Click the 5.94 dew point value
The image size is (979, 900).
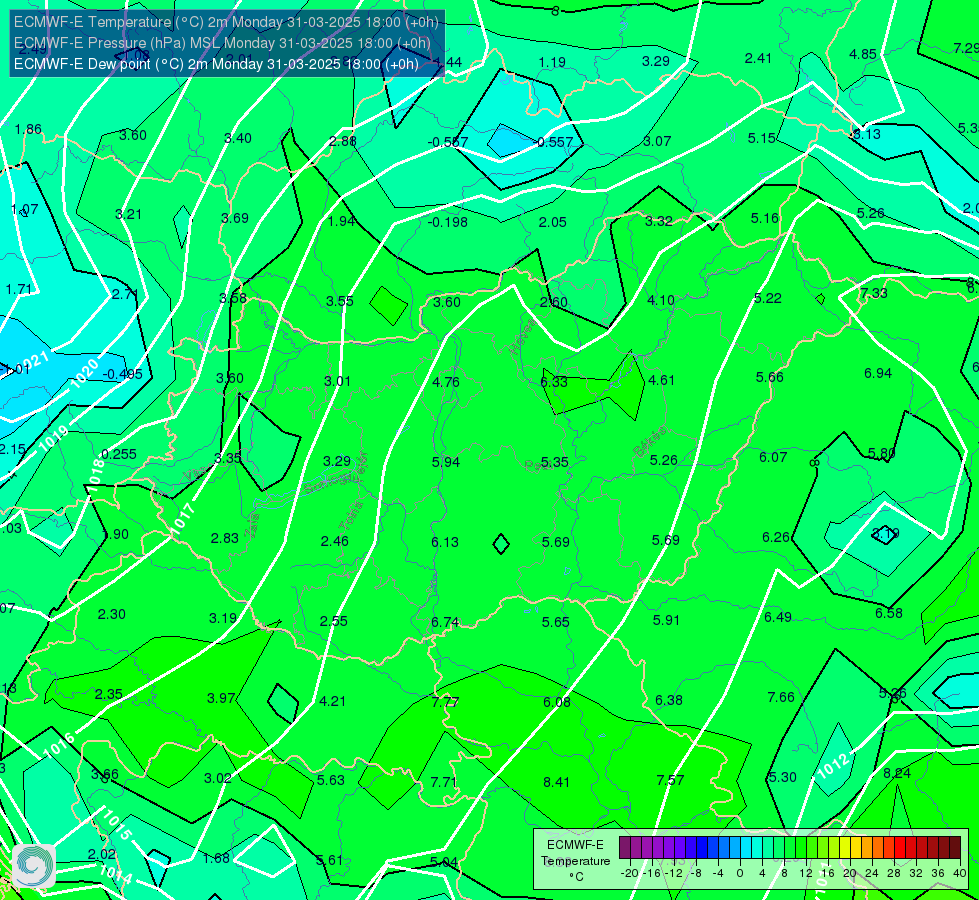point(446,462)
